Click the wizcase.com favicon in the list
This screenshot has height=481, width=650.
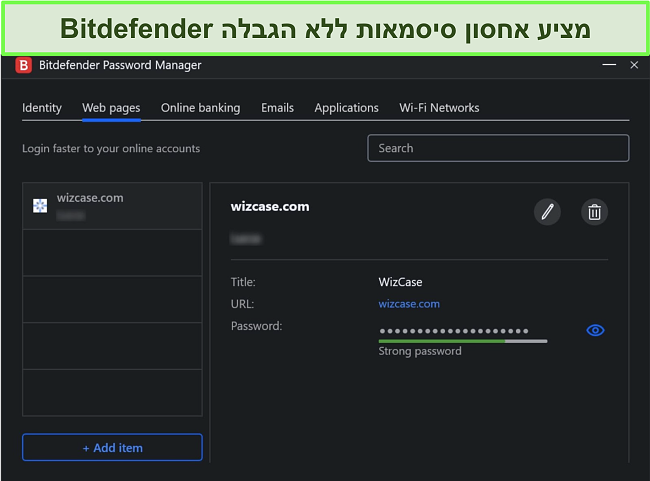coord(40,205)
